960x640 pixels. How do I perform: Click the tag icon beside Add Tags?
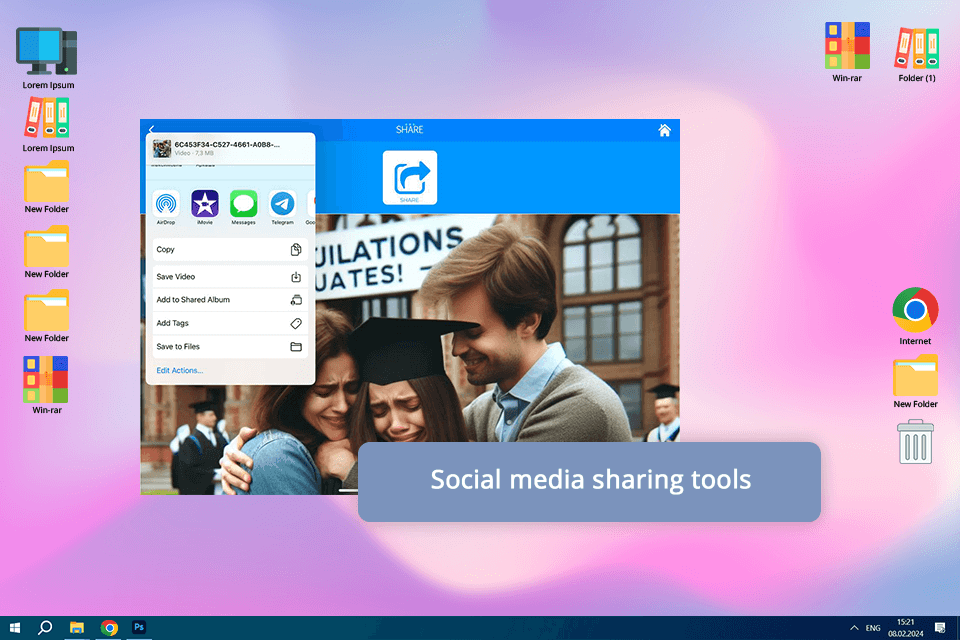[296, 323]
